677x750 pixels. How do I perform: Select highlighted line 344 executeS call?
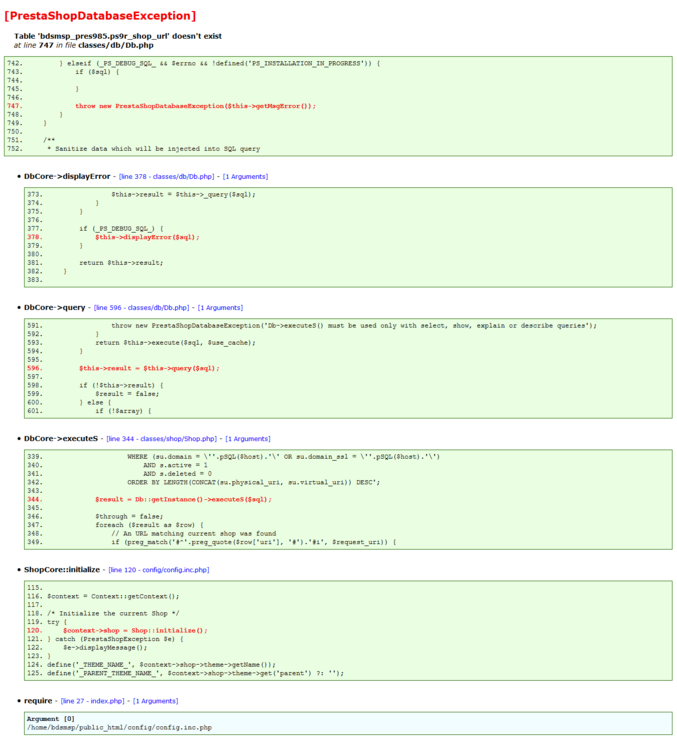183,499
